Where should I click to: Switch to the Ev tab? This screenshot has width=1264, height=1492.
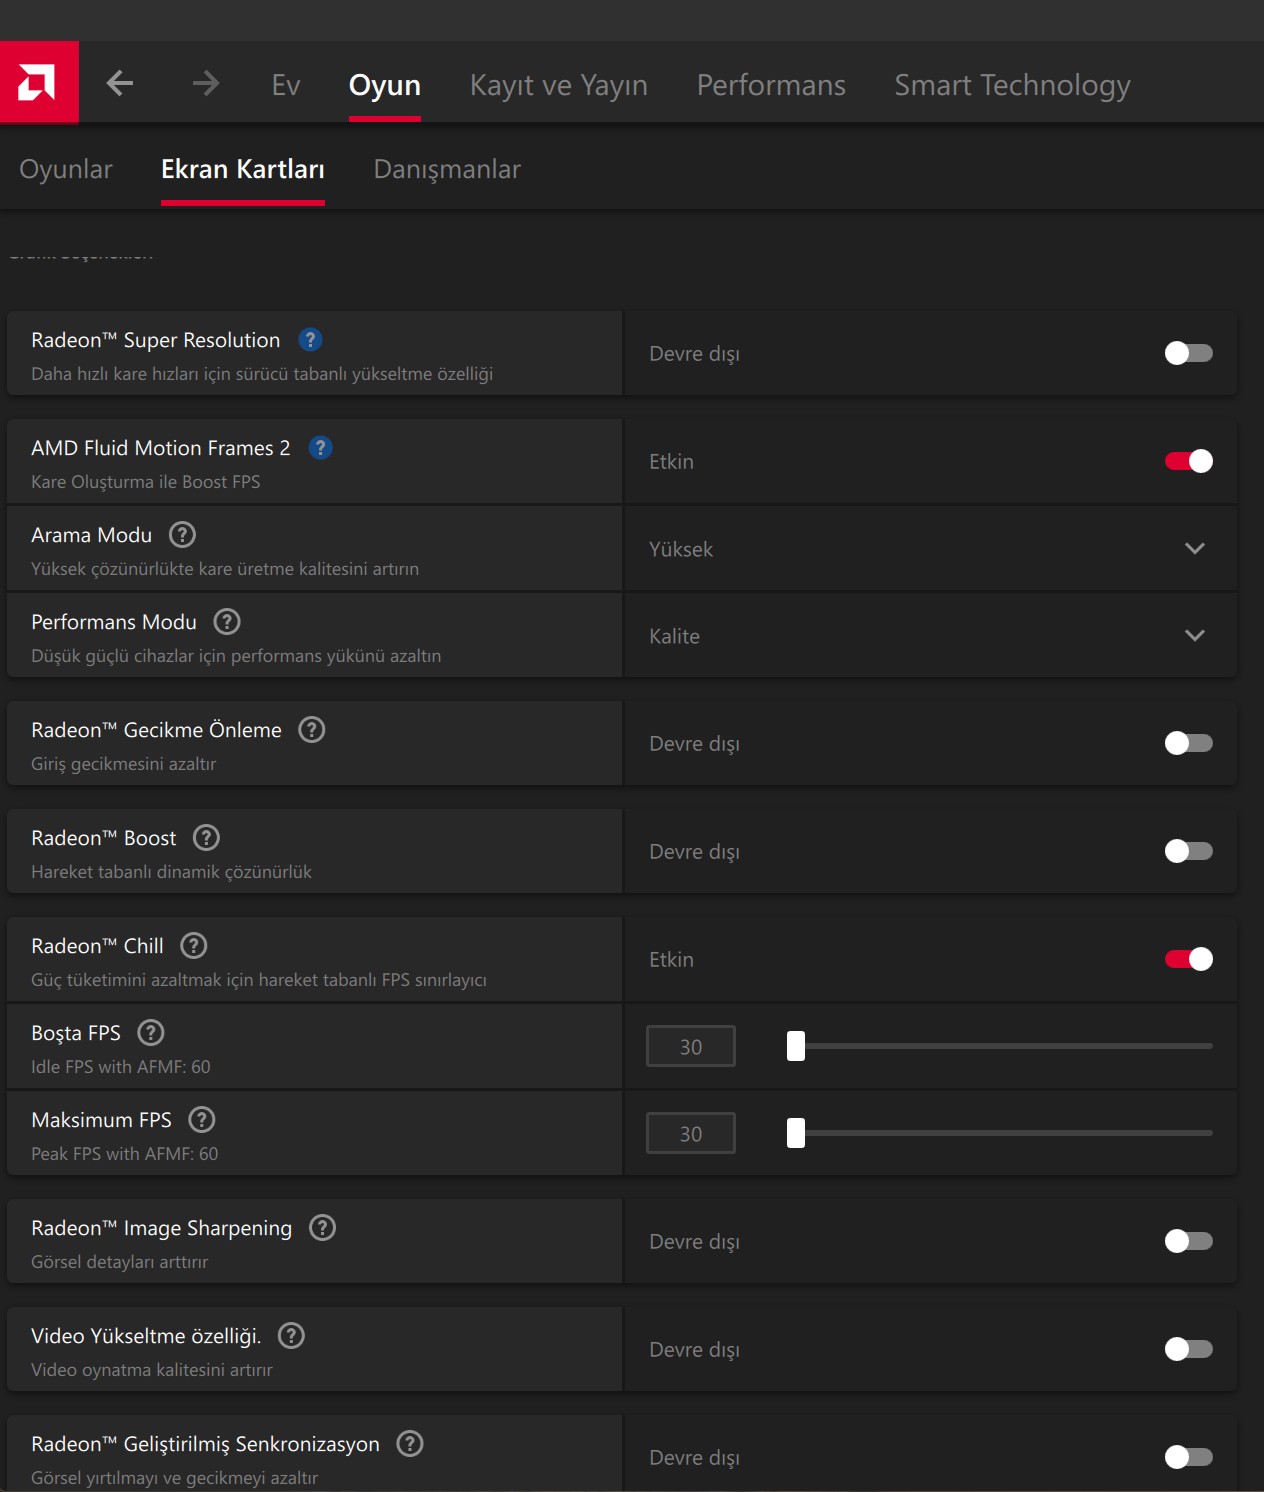point(286,85)
